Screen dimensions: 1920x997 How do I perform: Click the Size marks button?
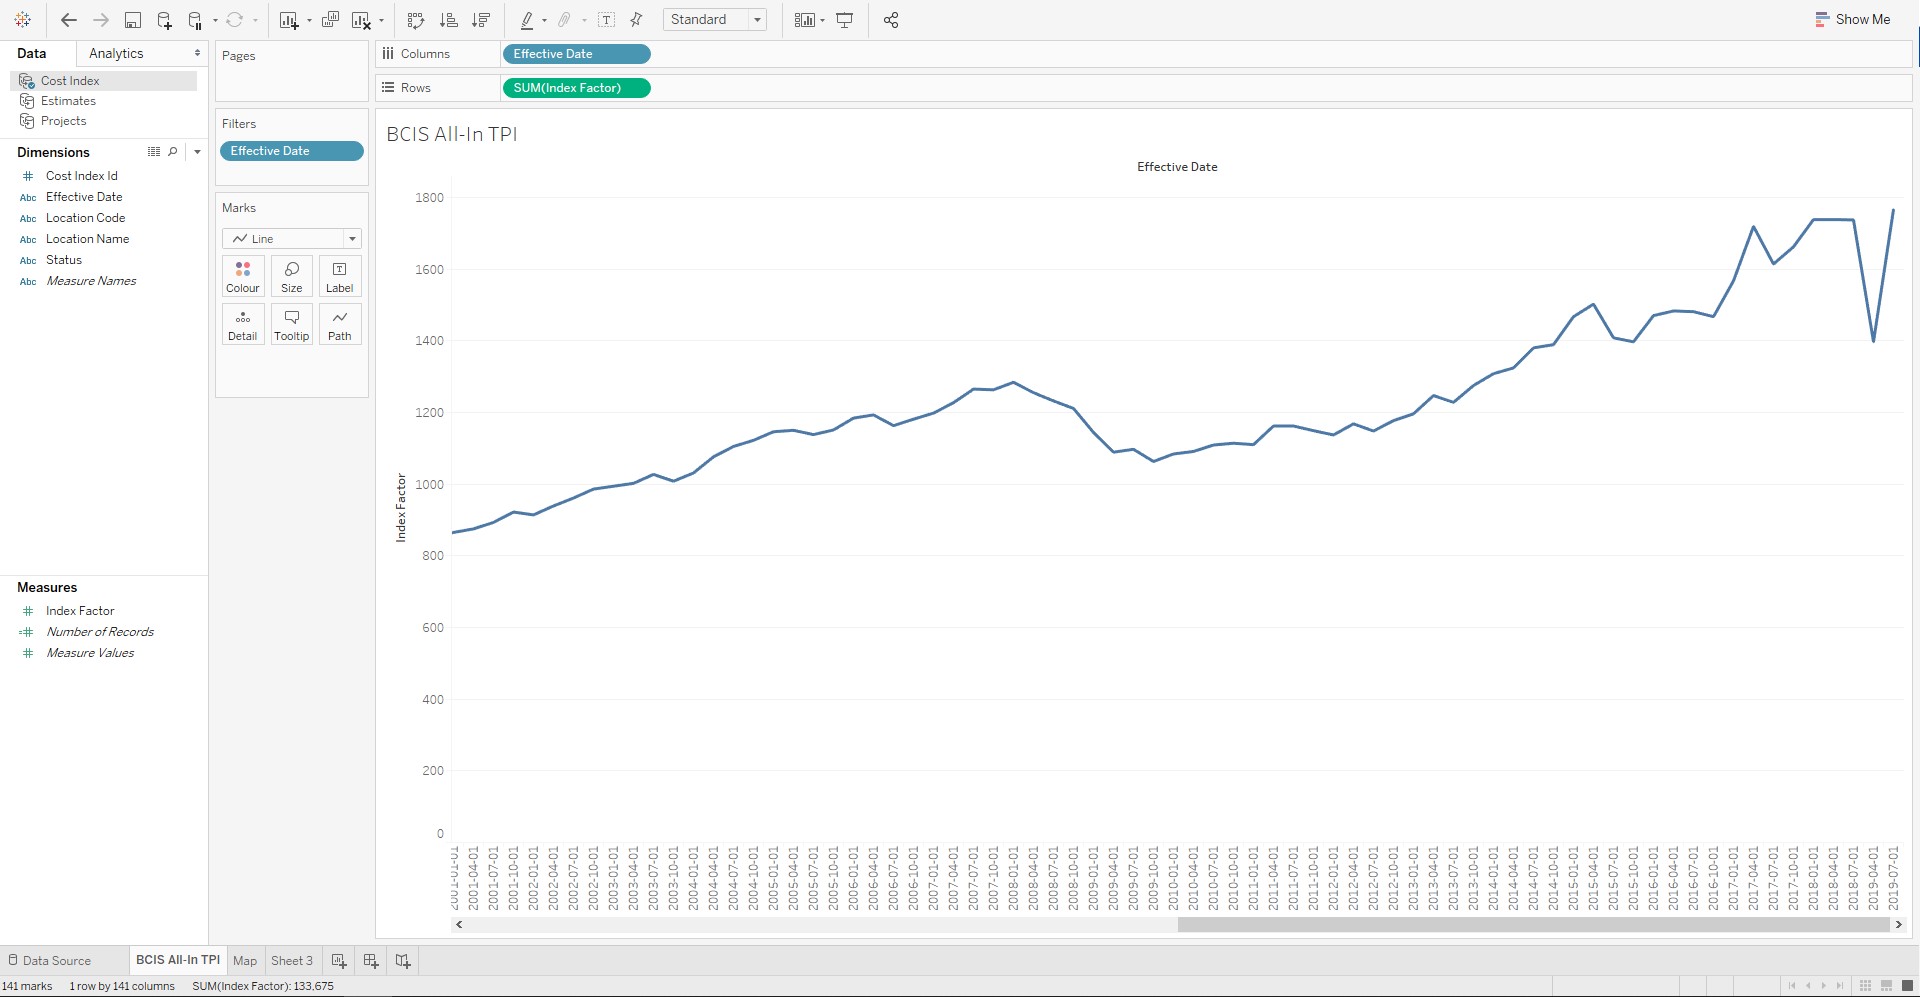(291, 277)
